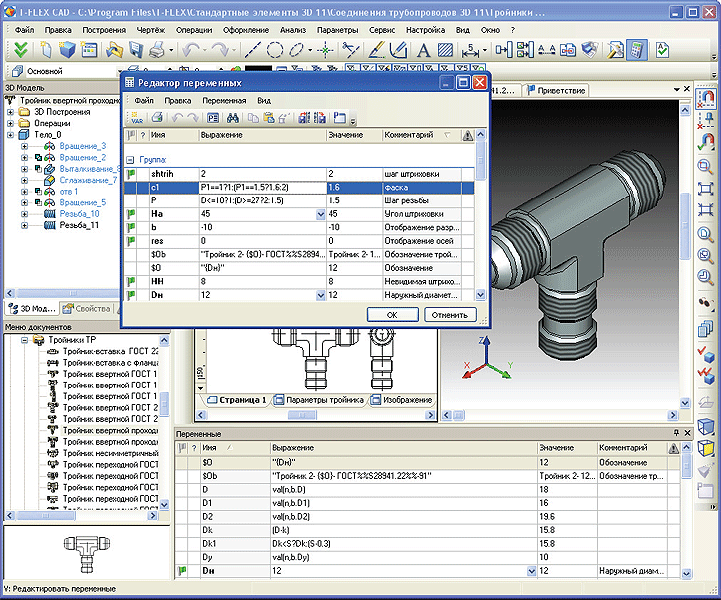This screenshot has height=600, width=721.
Task: Open a file with the folder icon
Action: [114, 50]
